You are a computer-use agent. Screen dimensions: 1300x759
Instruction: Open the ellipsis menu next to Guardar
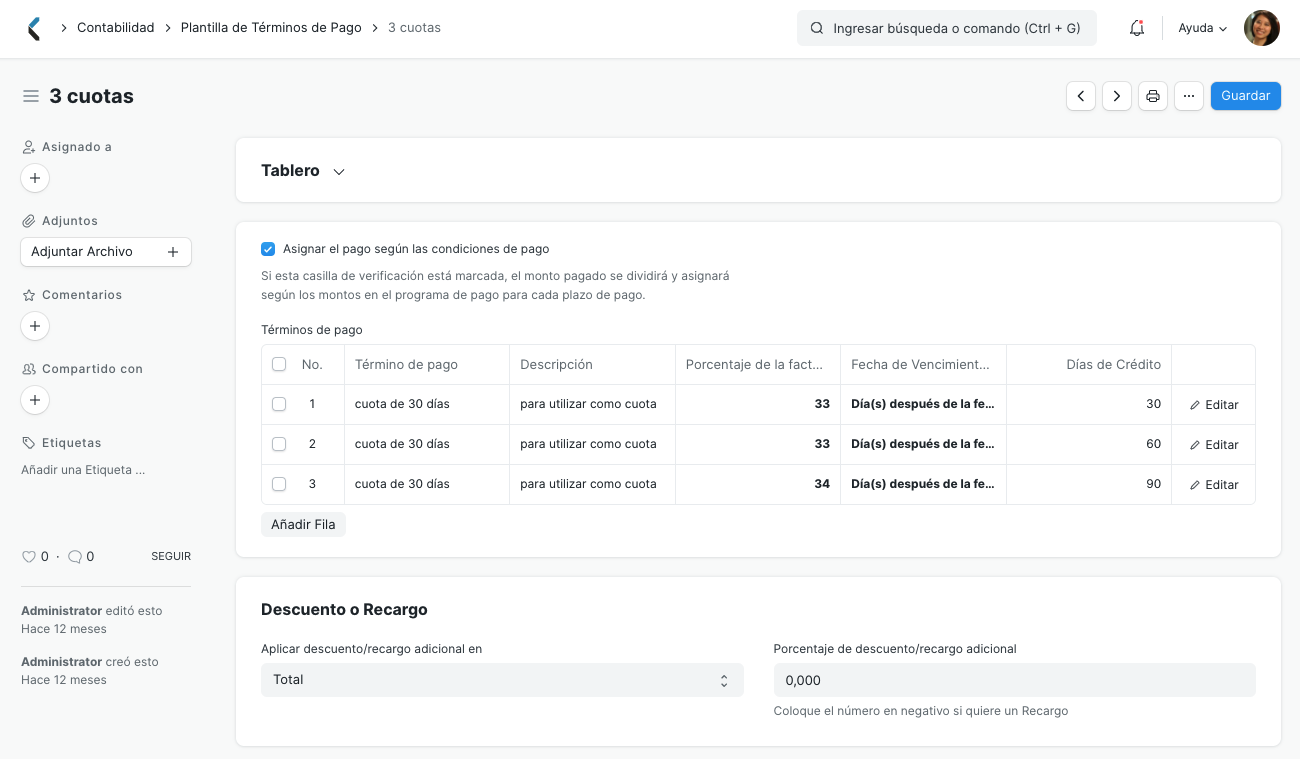pyautogui.click(x=1189, y=96)
